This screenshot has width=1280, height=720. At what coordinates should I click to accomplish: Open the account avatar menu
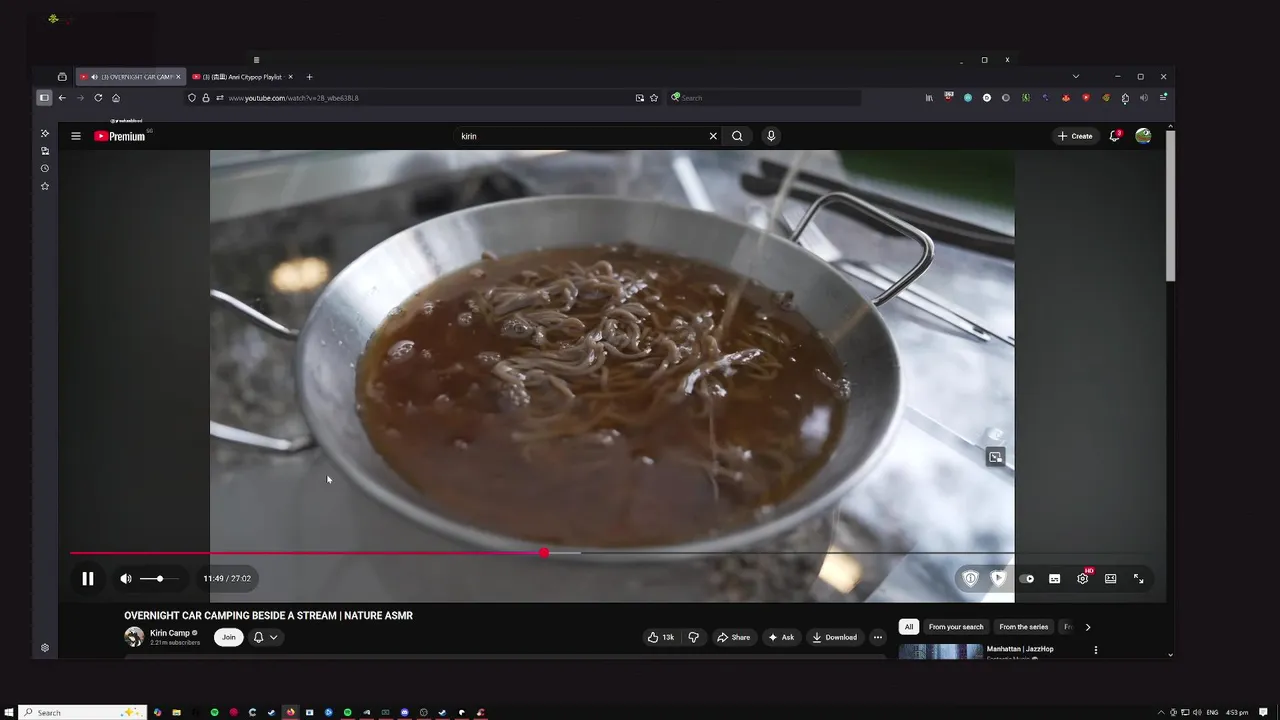(1143, 136)
